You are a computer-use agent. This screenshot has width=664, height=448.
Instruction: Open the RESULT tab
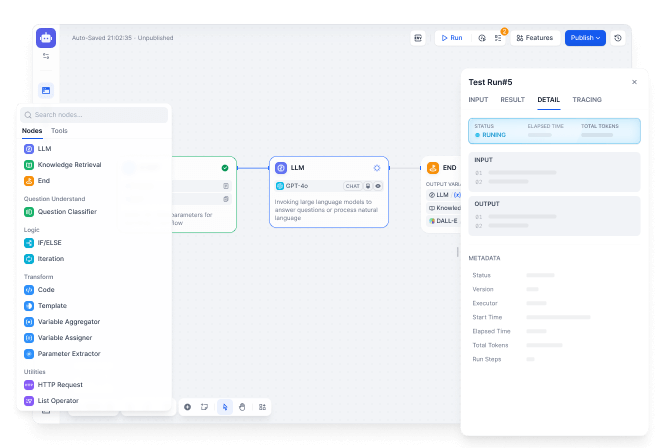512,100
